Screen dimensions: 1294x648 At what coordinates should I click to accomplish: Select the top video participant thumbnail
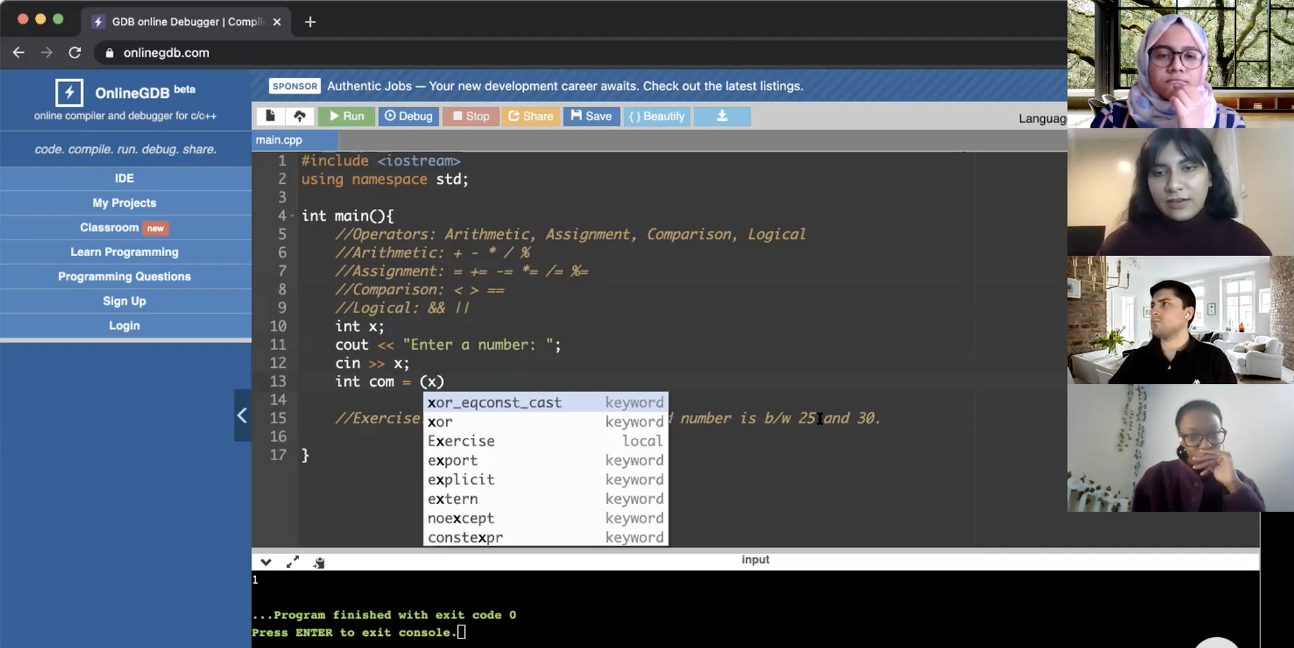(x=1180, y=64)
